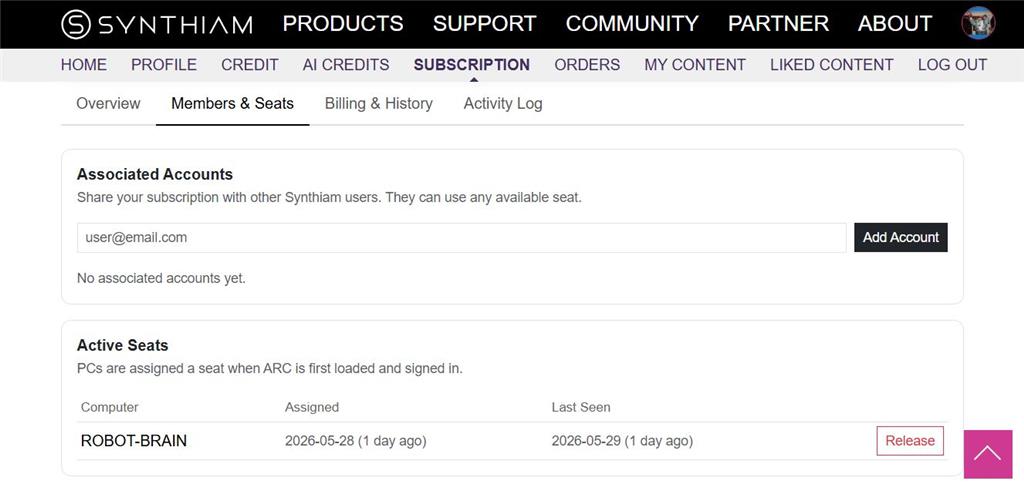
Task: Click the Last Seen column header
Action: tap(581, 407)
